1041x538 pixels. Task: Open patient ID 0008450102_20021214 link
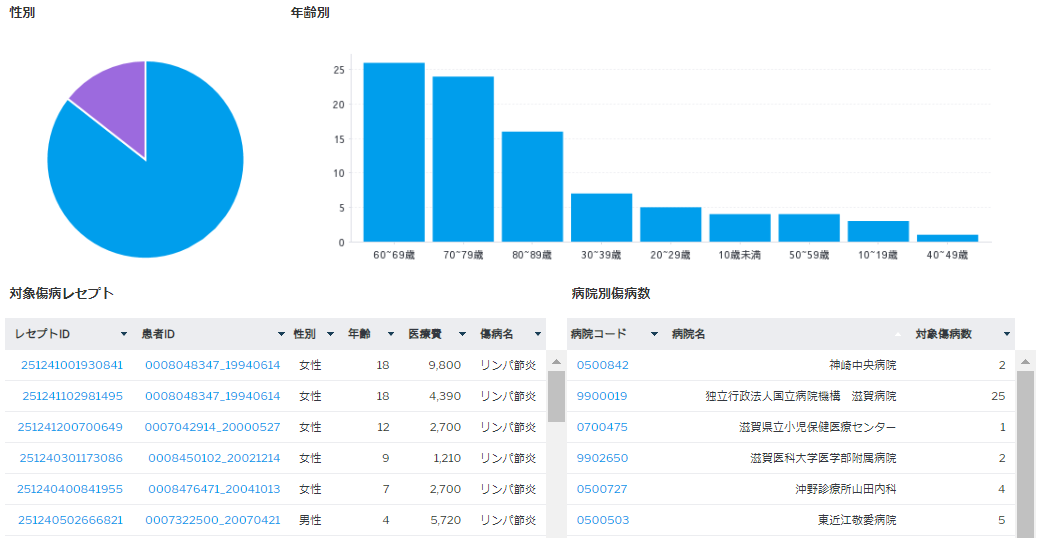213,458
